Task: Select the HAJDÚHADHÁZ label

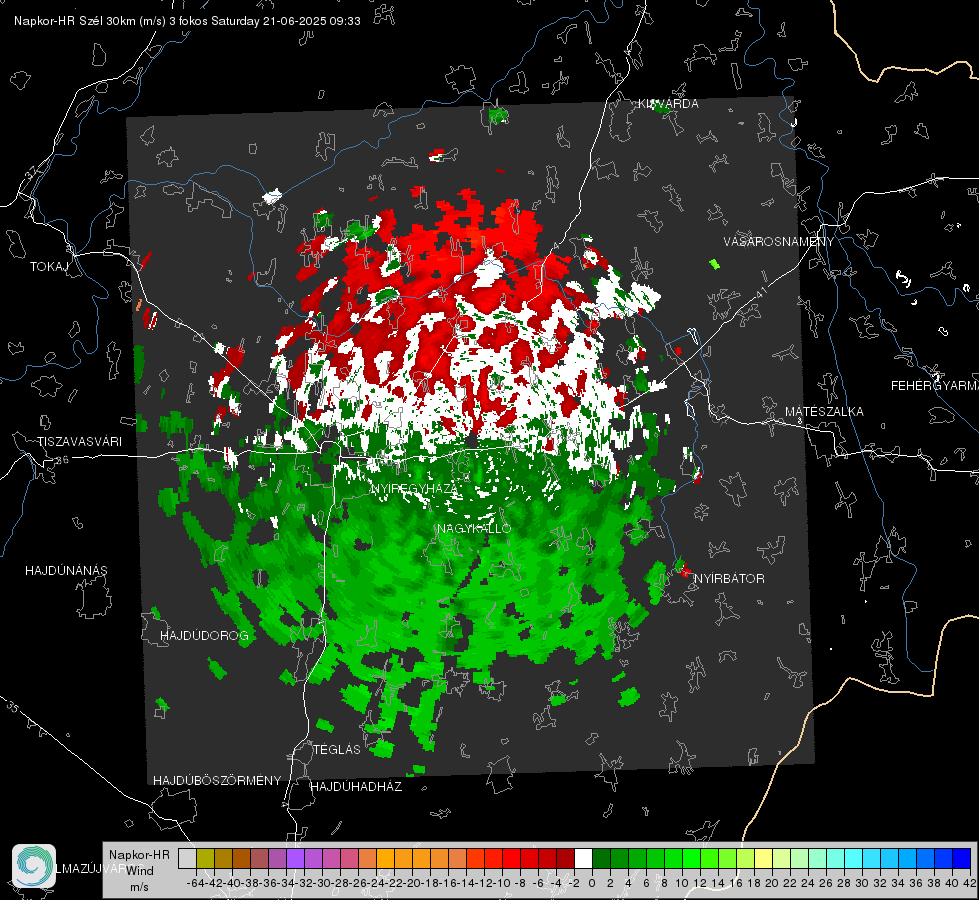Action: pyautogui.click(x=356, y=786)
